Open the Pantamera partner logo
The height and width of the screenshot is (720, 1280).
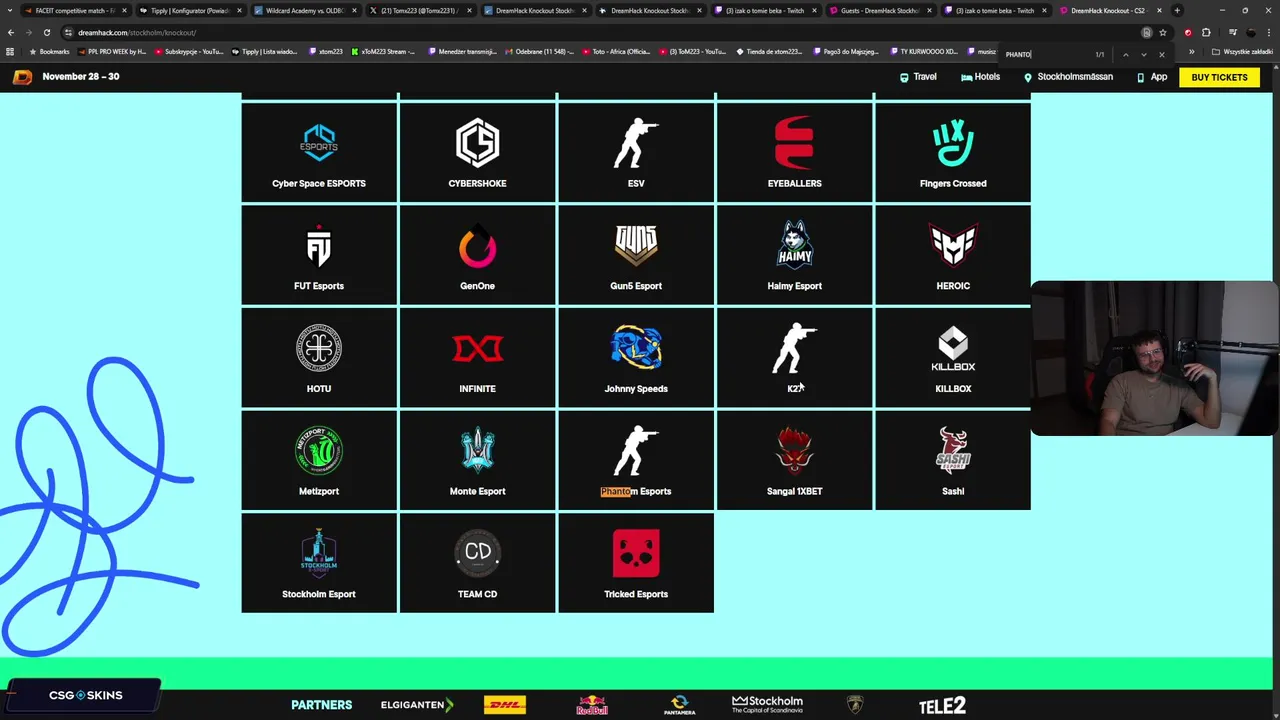tap(679, 705)
